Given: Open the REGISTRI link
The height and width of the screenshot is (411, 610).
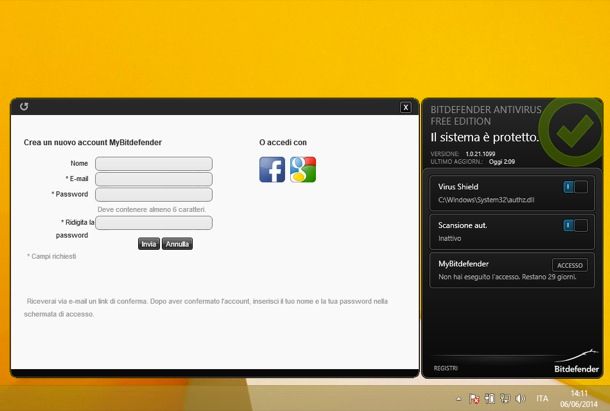Looking at the screenshot, I should point(446,368).
